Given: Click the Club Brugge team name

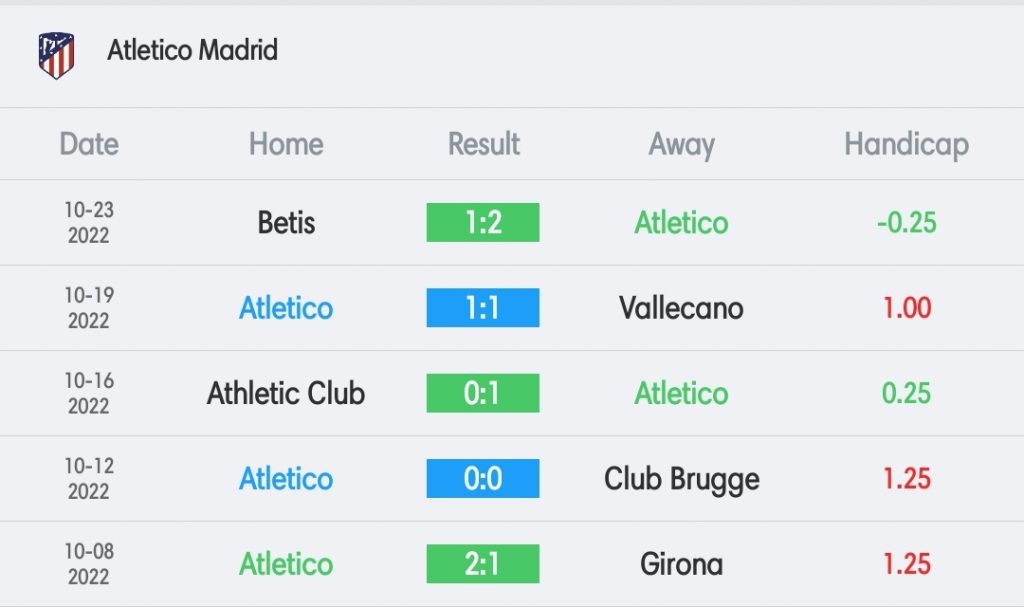Looking at the screenshot, I should point(681,480).
